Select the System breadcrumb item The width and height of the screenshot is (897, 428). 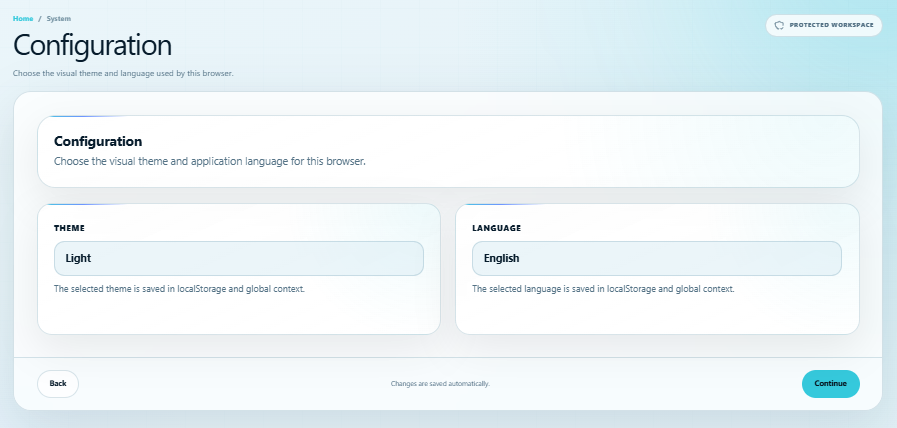[59, 19]
